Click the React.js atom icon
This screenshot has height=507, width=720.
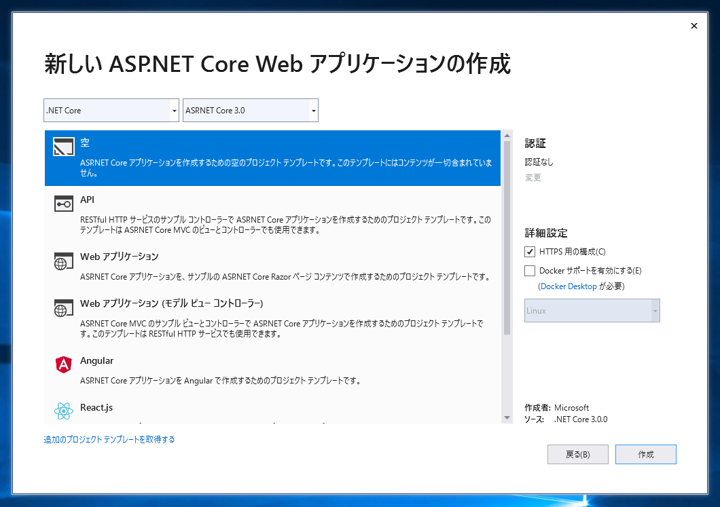(63, 411)
